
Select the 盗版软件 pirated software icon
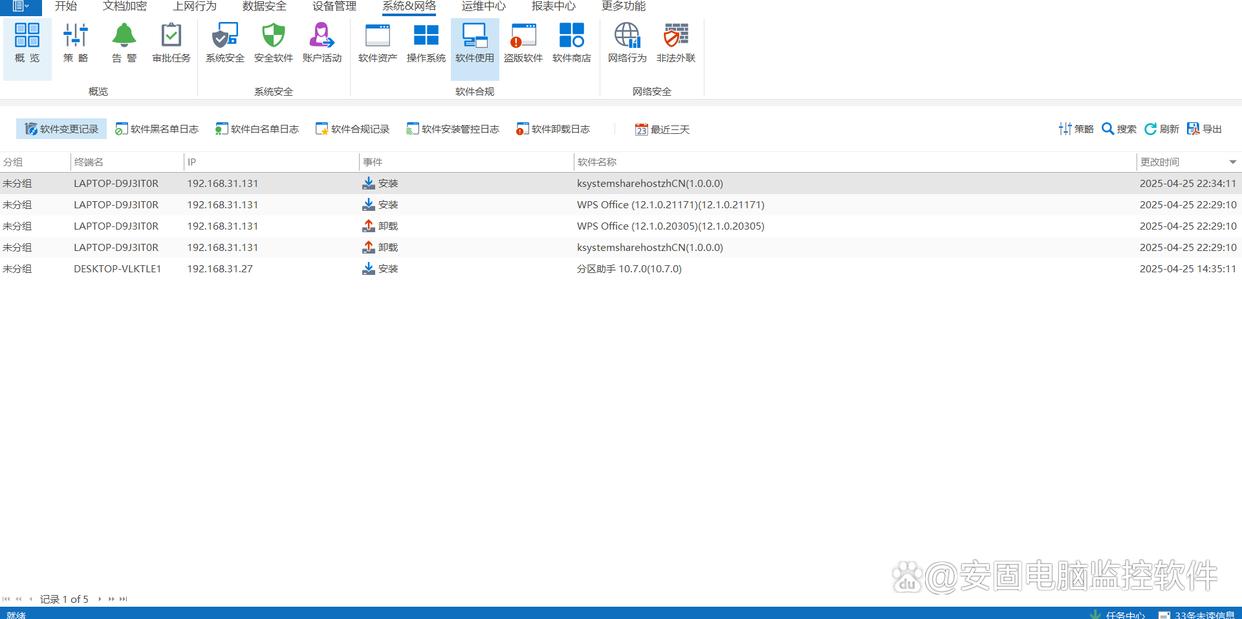click(523, 43)
